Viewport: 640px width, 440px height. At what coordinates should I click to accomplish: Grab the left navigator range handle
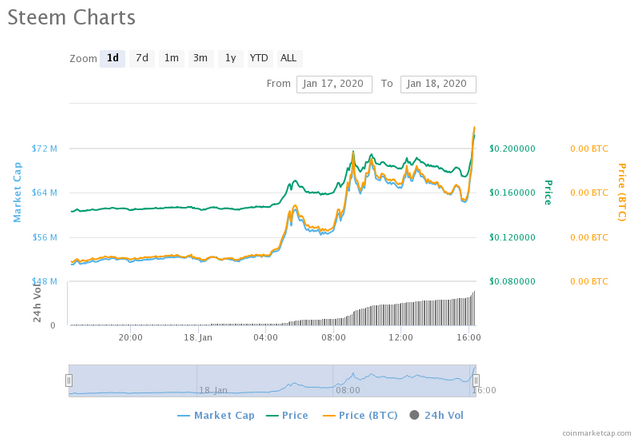coord(69,380)
